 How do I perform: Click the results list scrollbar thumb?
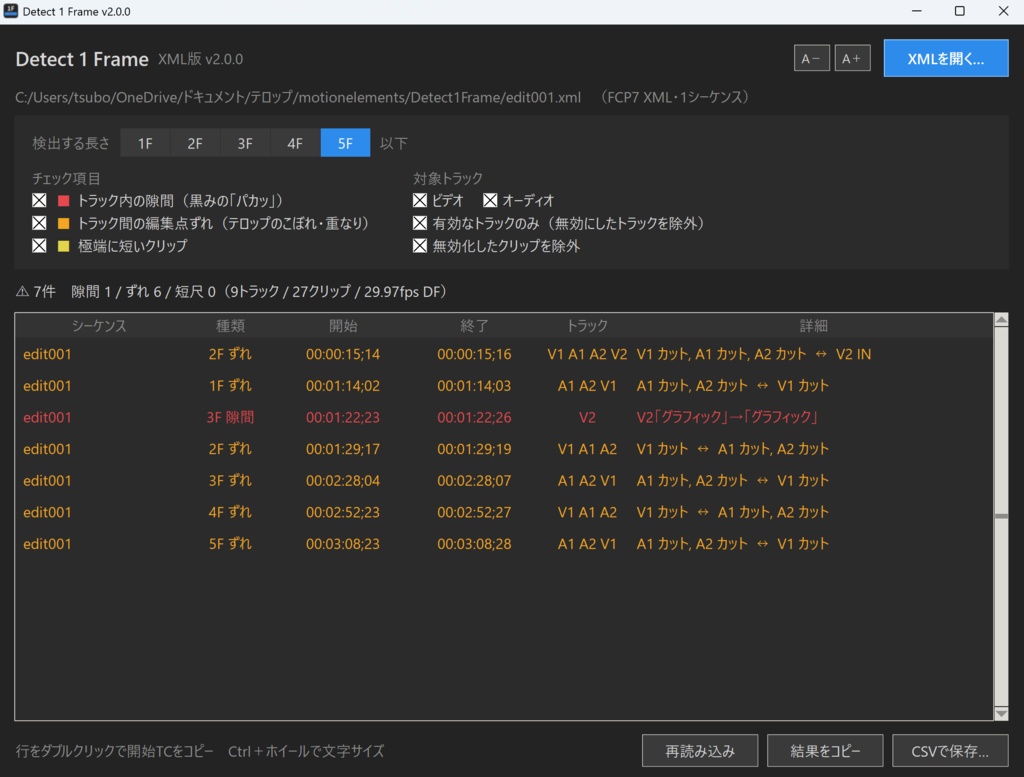pos(1001,516)
